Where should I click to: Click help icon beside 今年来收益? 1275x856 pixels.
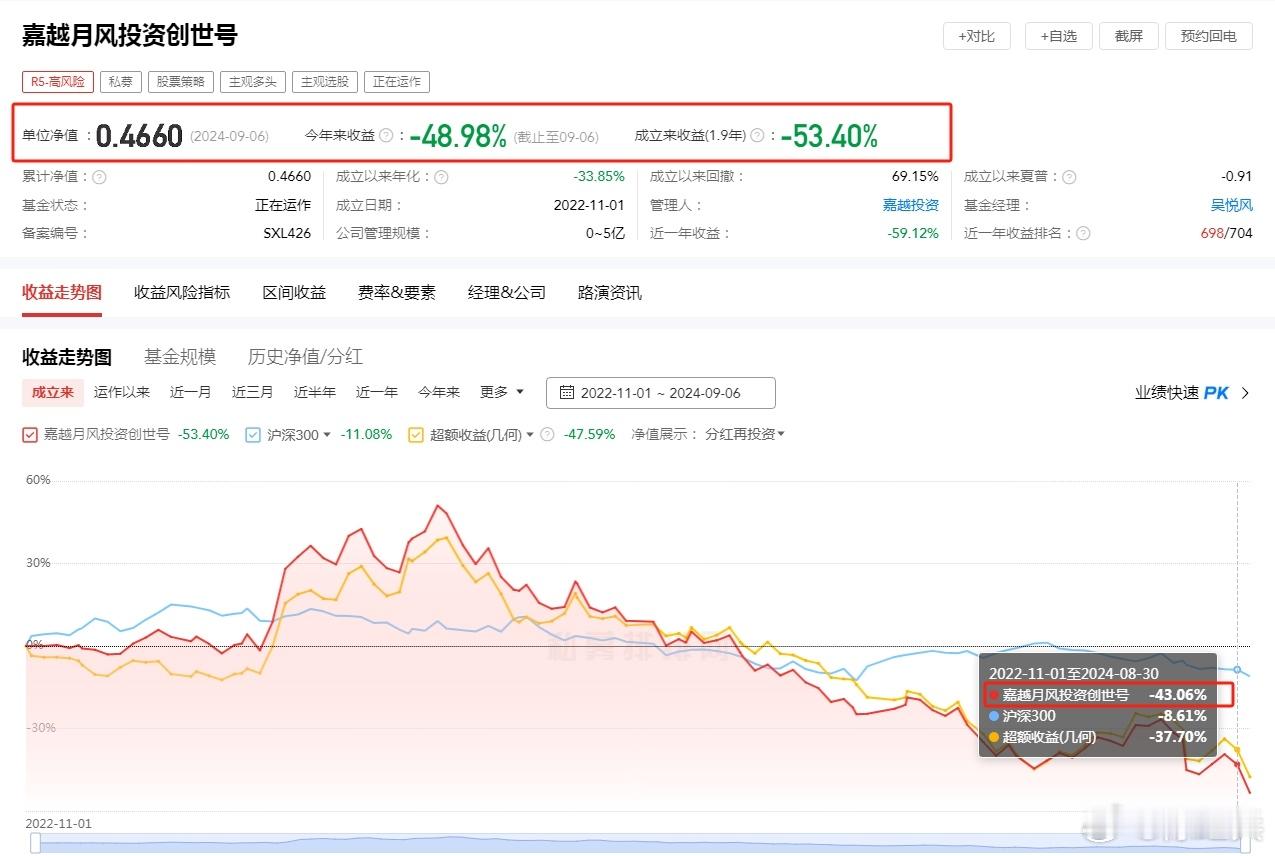tap(386, 136)
